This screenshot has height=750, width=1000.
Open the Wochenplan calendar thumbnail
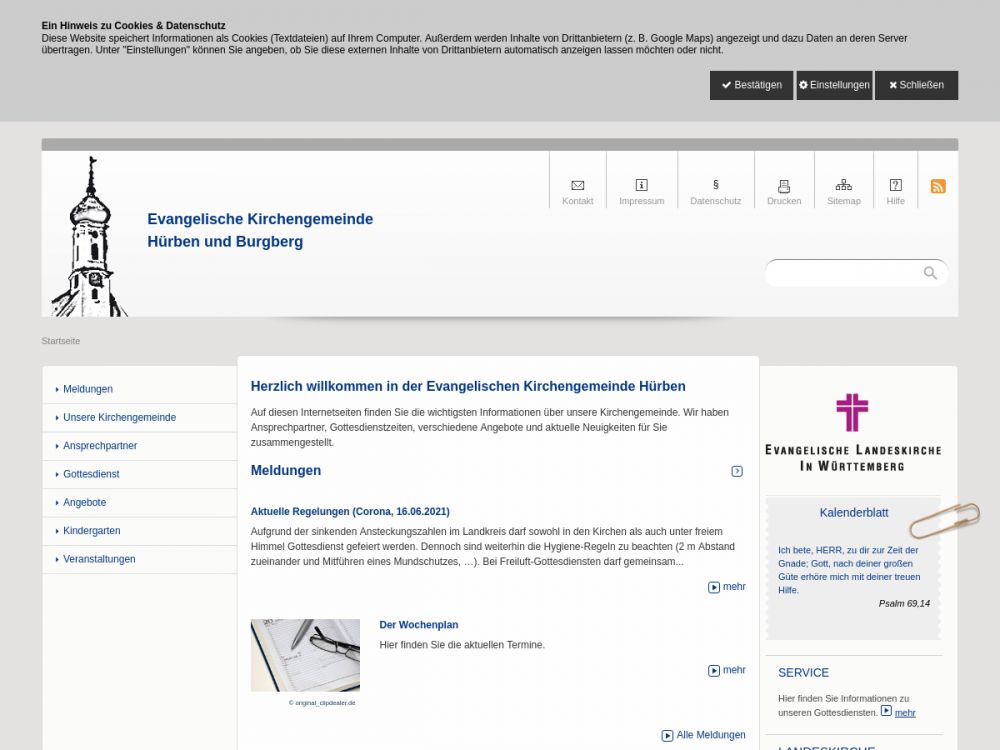305,655
